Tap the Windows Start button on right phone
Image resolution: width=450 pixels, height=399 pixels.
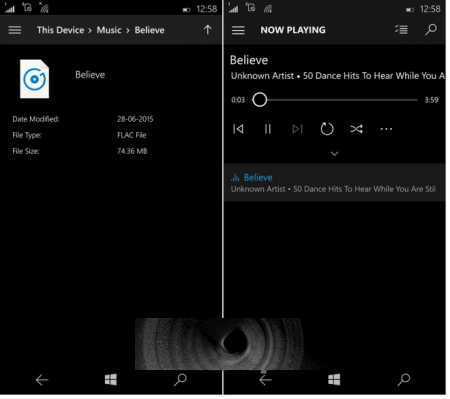pos(334,379)
